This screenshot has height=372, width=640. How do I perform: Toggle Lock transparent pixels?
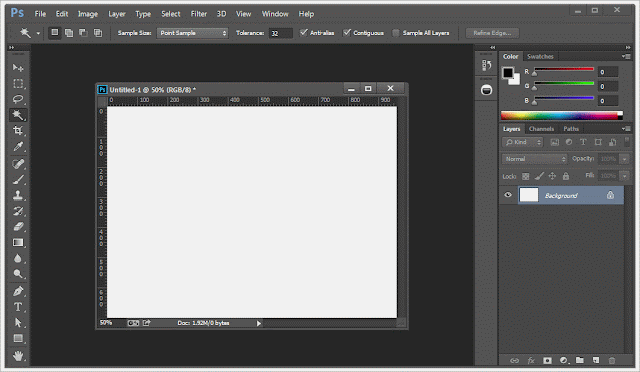(526, 176)
